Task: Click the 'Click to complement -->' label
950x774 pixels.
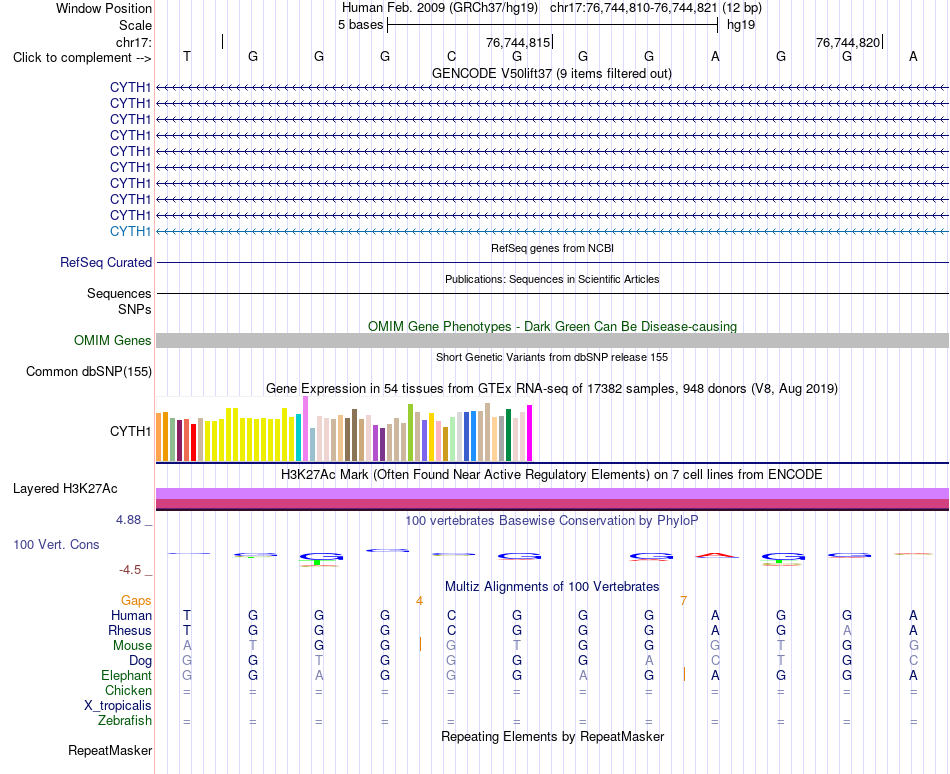Action: pos(82,58)
